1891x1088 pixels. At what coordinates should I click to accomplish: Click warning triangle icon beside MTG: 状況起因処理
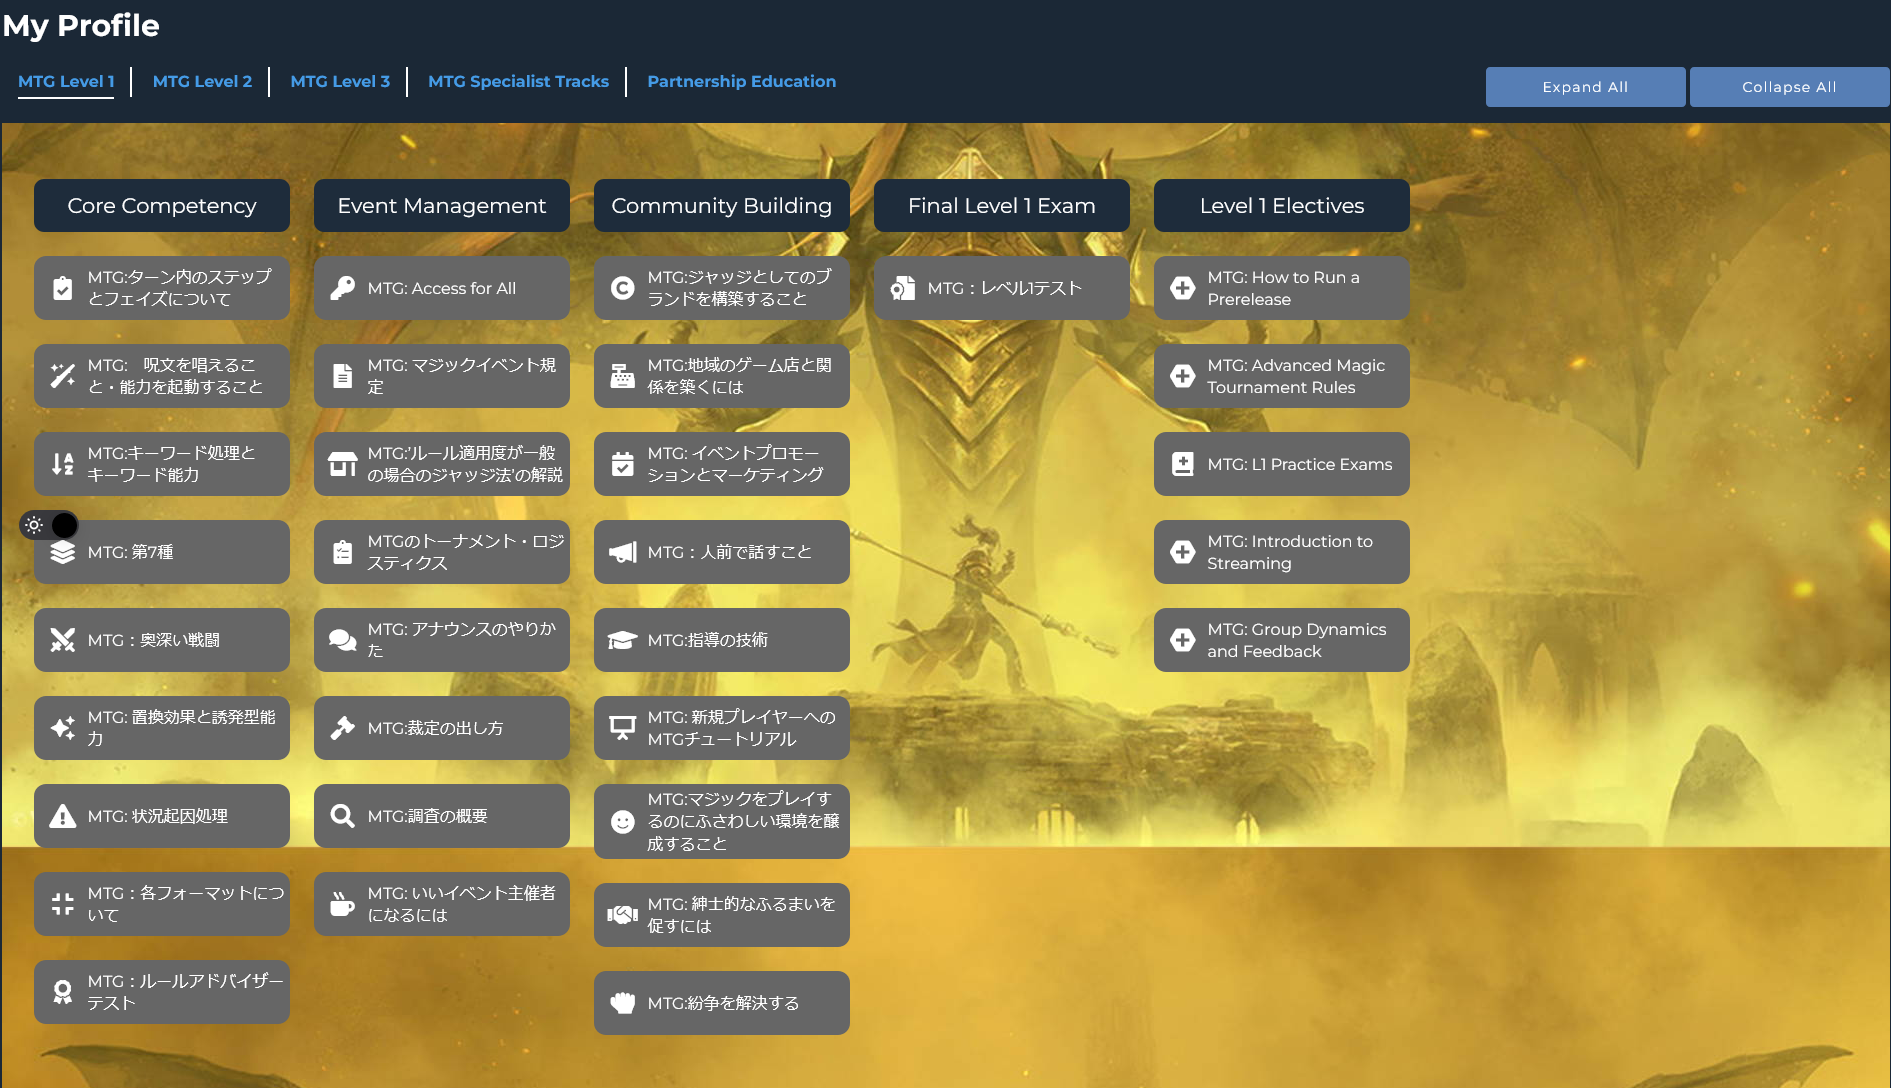62,816
